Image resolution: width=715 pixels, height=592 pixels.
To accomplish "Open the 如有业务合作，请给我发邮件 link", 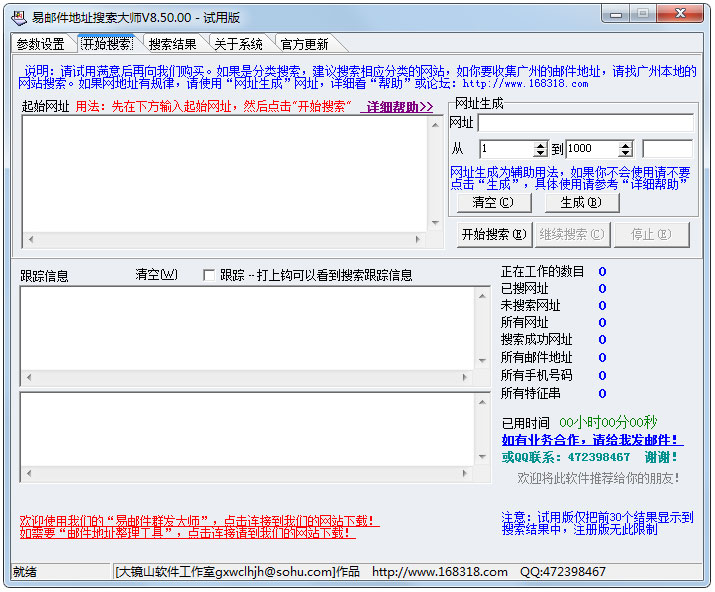I will tap(592, 440).
